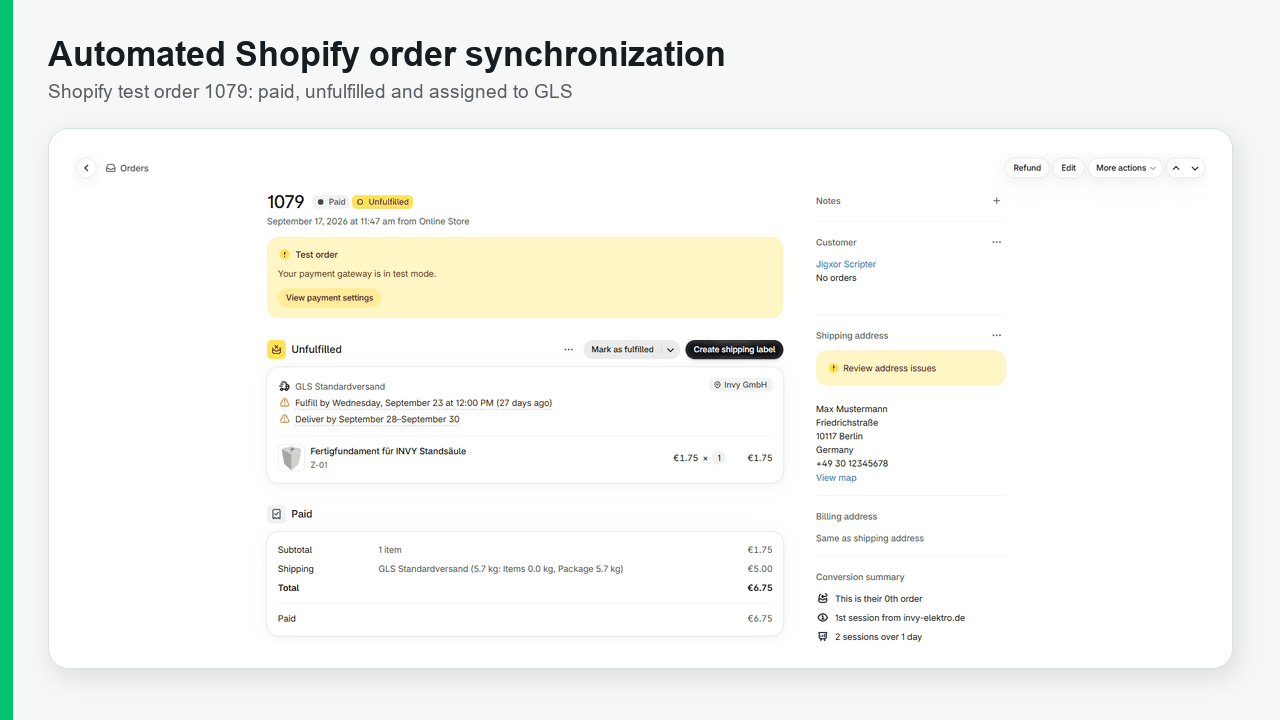Image resolution: width=1280 pixels, height=720 pixels.
Task: Click the Total amount €6.75
Action: pyautogui.click(x=760, y=588)
